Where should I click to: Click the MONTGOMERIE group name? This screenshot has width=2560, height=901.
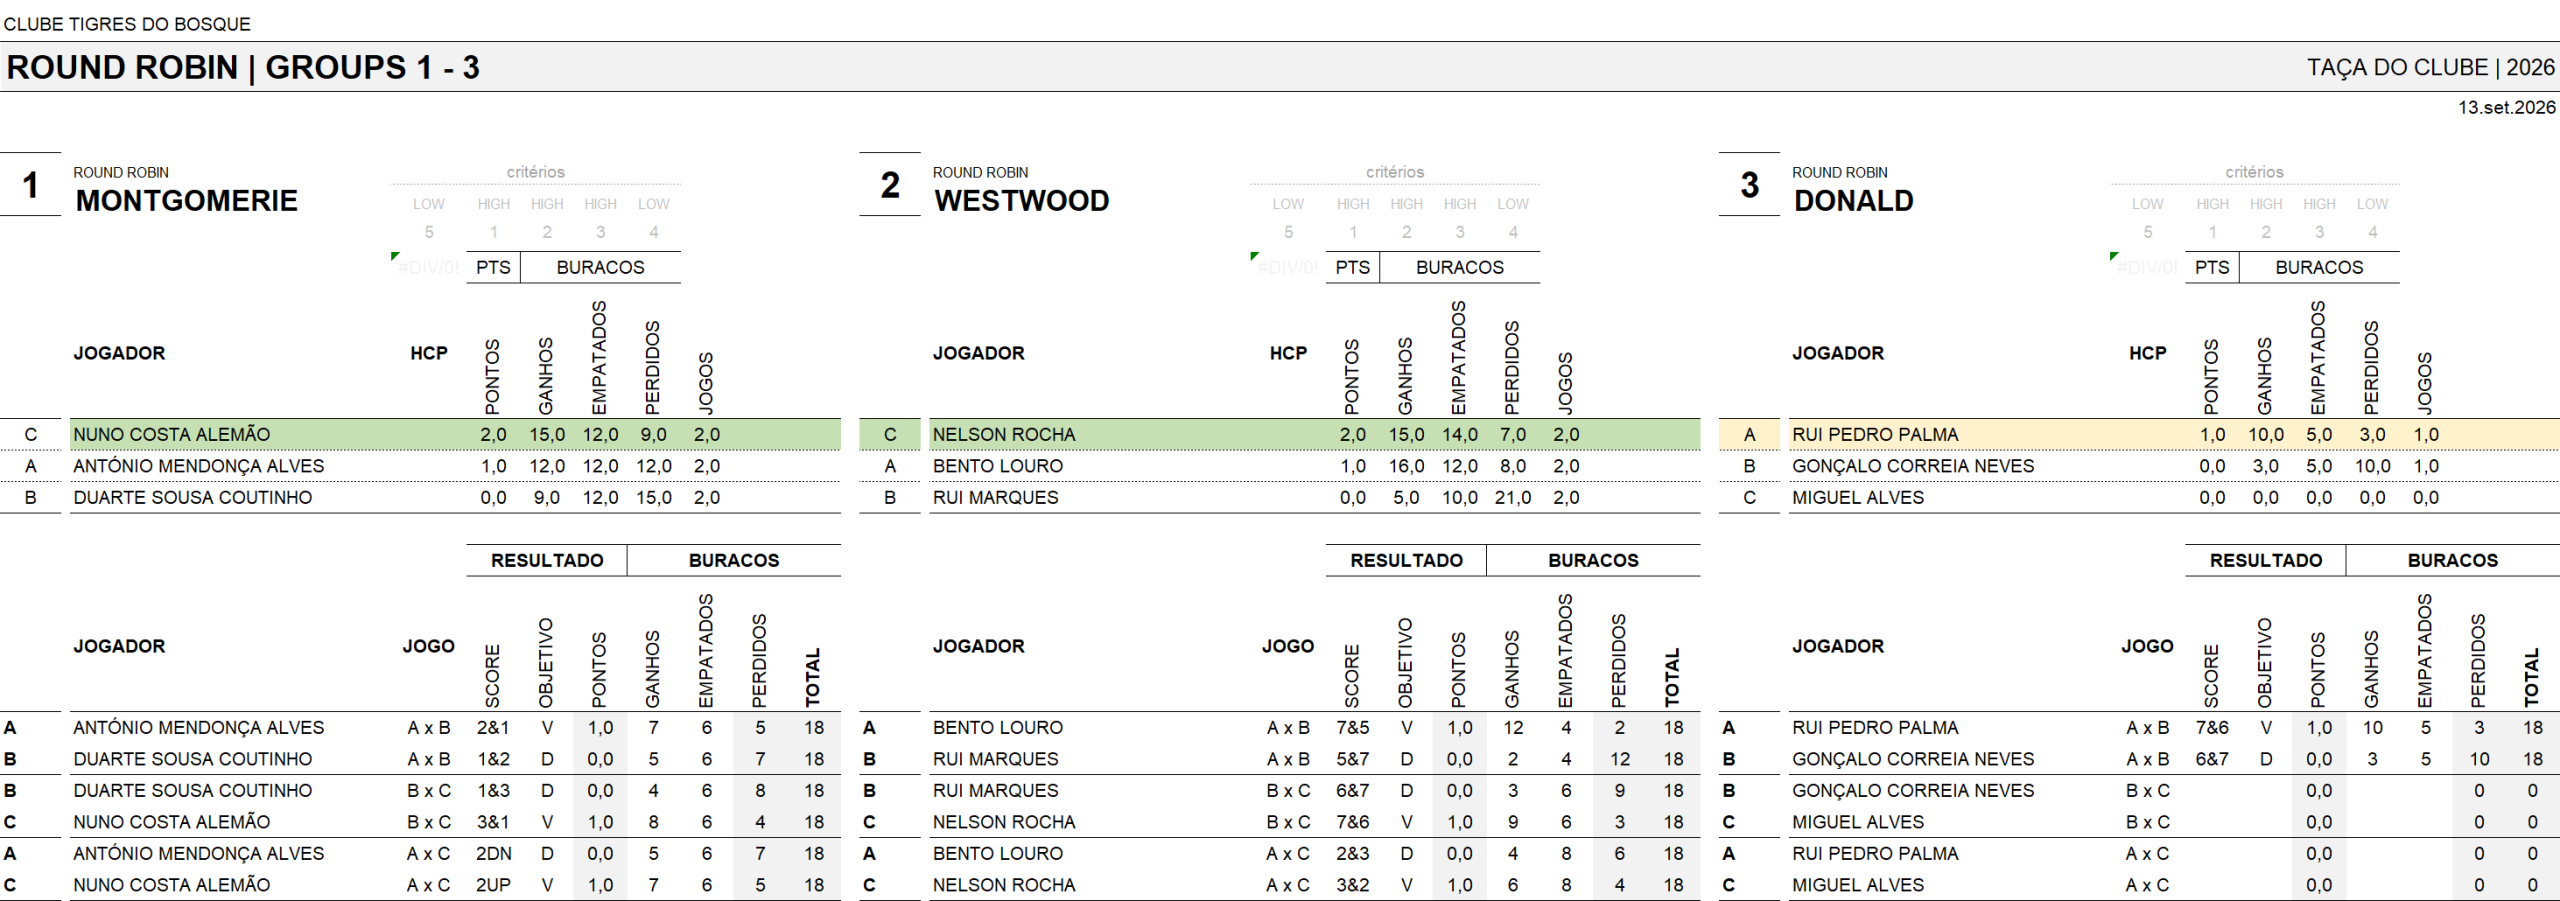[x=187, y=201]
